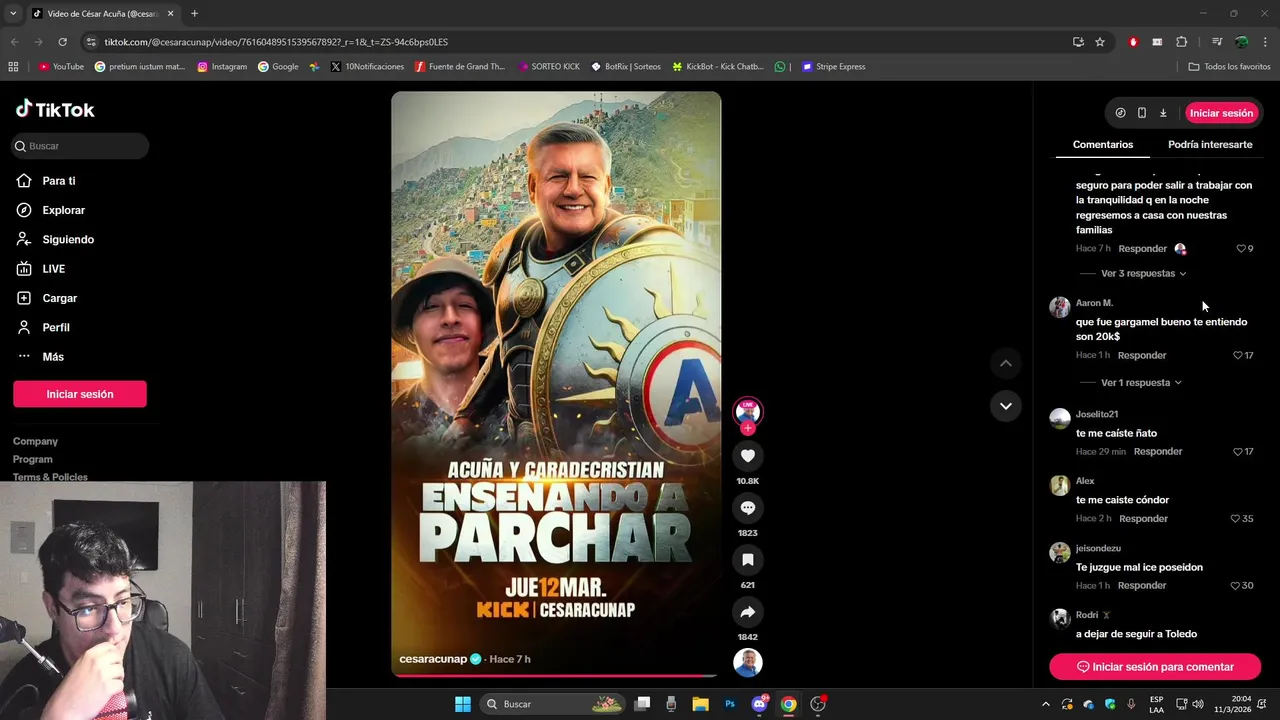Open the Instagram bookmark
1280x720 pixels.
(222, 67)
